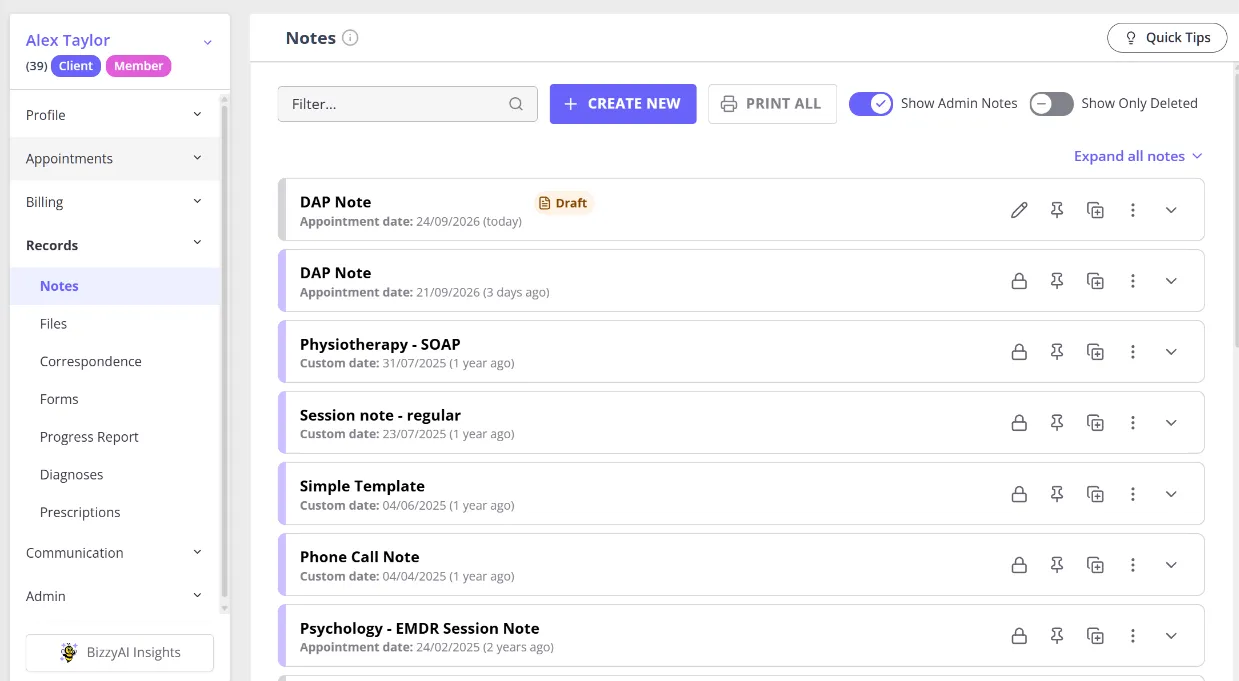This screenshot has height=681, width=1239.
Task: Open Quick Tips
Action: (x=1167, y=38)
